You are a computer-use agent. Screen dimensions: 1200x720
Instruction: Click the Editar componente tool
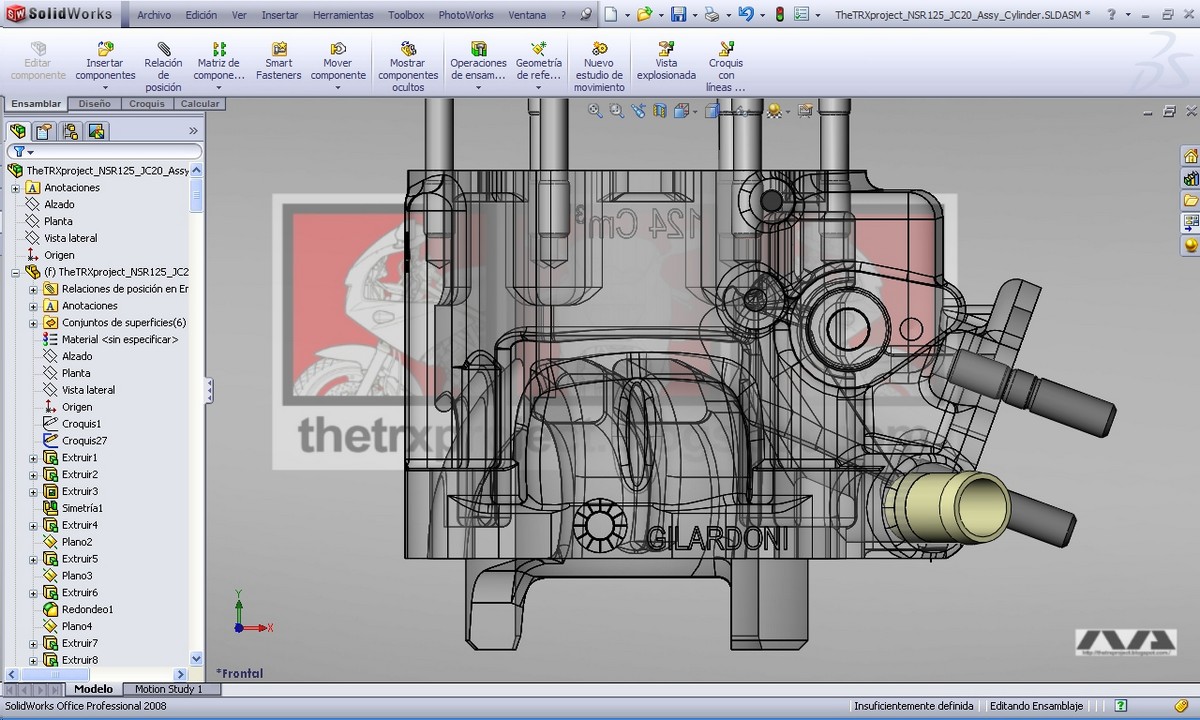(x=38, y=61)
